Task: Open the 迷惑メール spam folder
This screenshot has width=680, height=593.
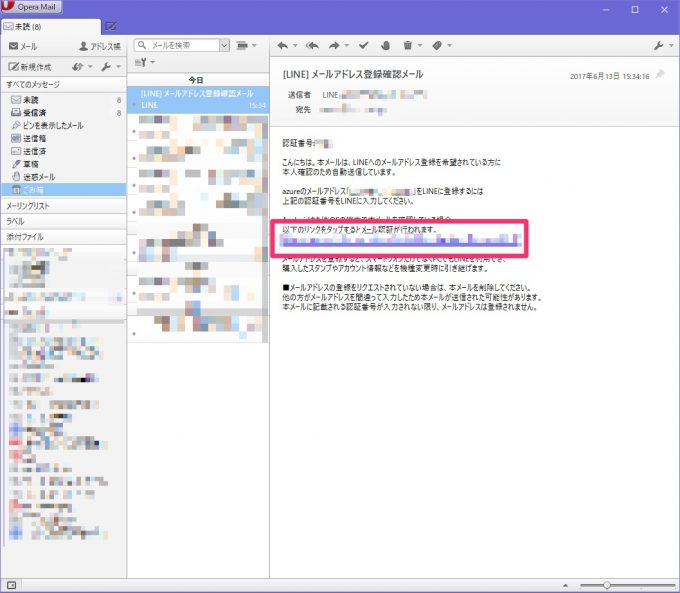Action: tap(64, 177)
